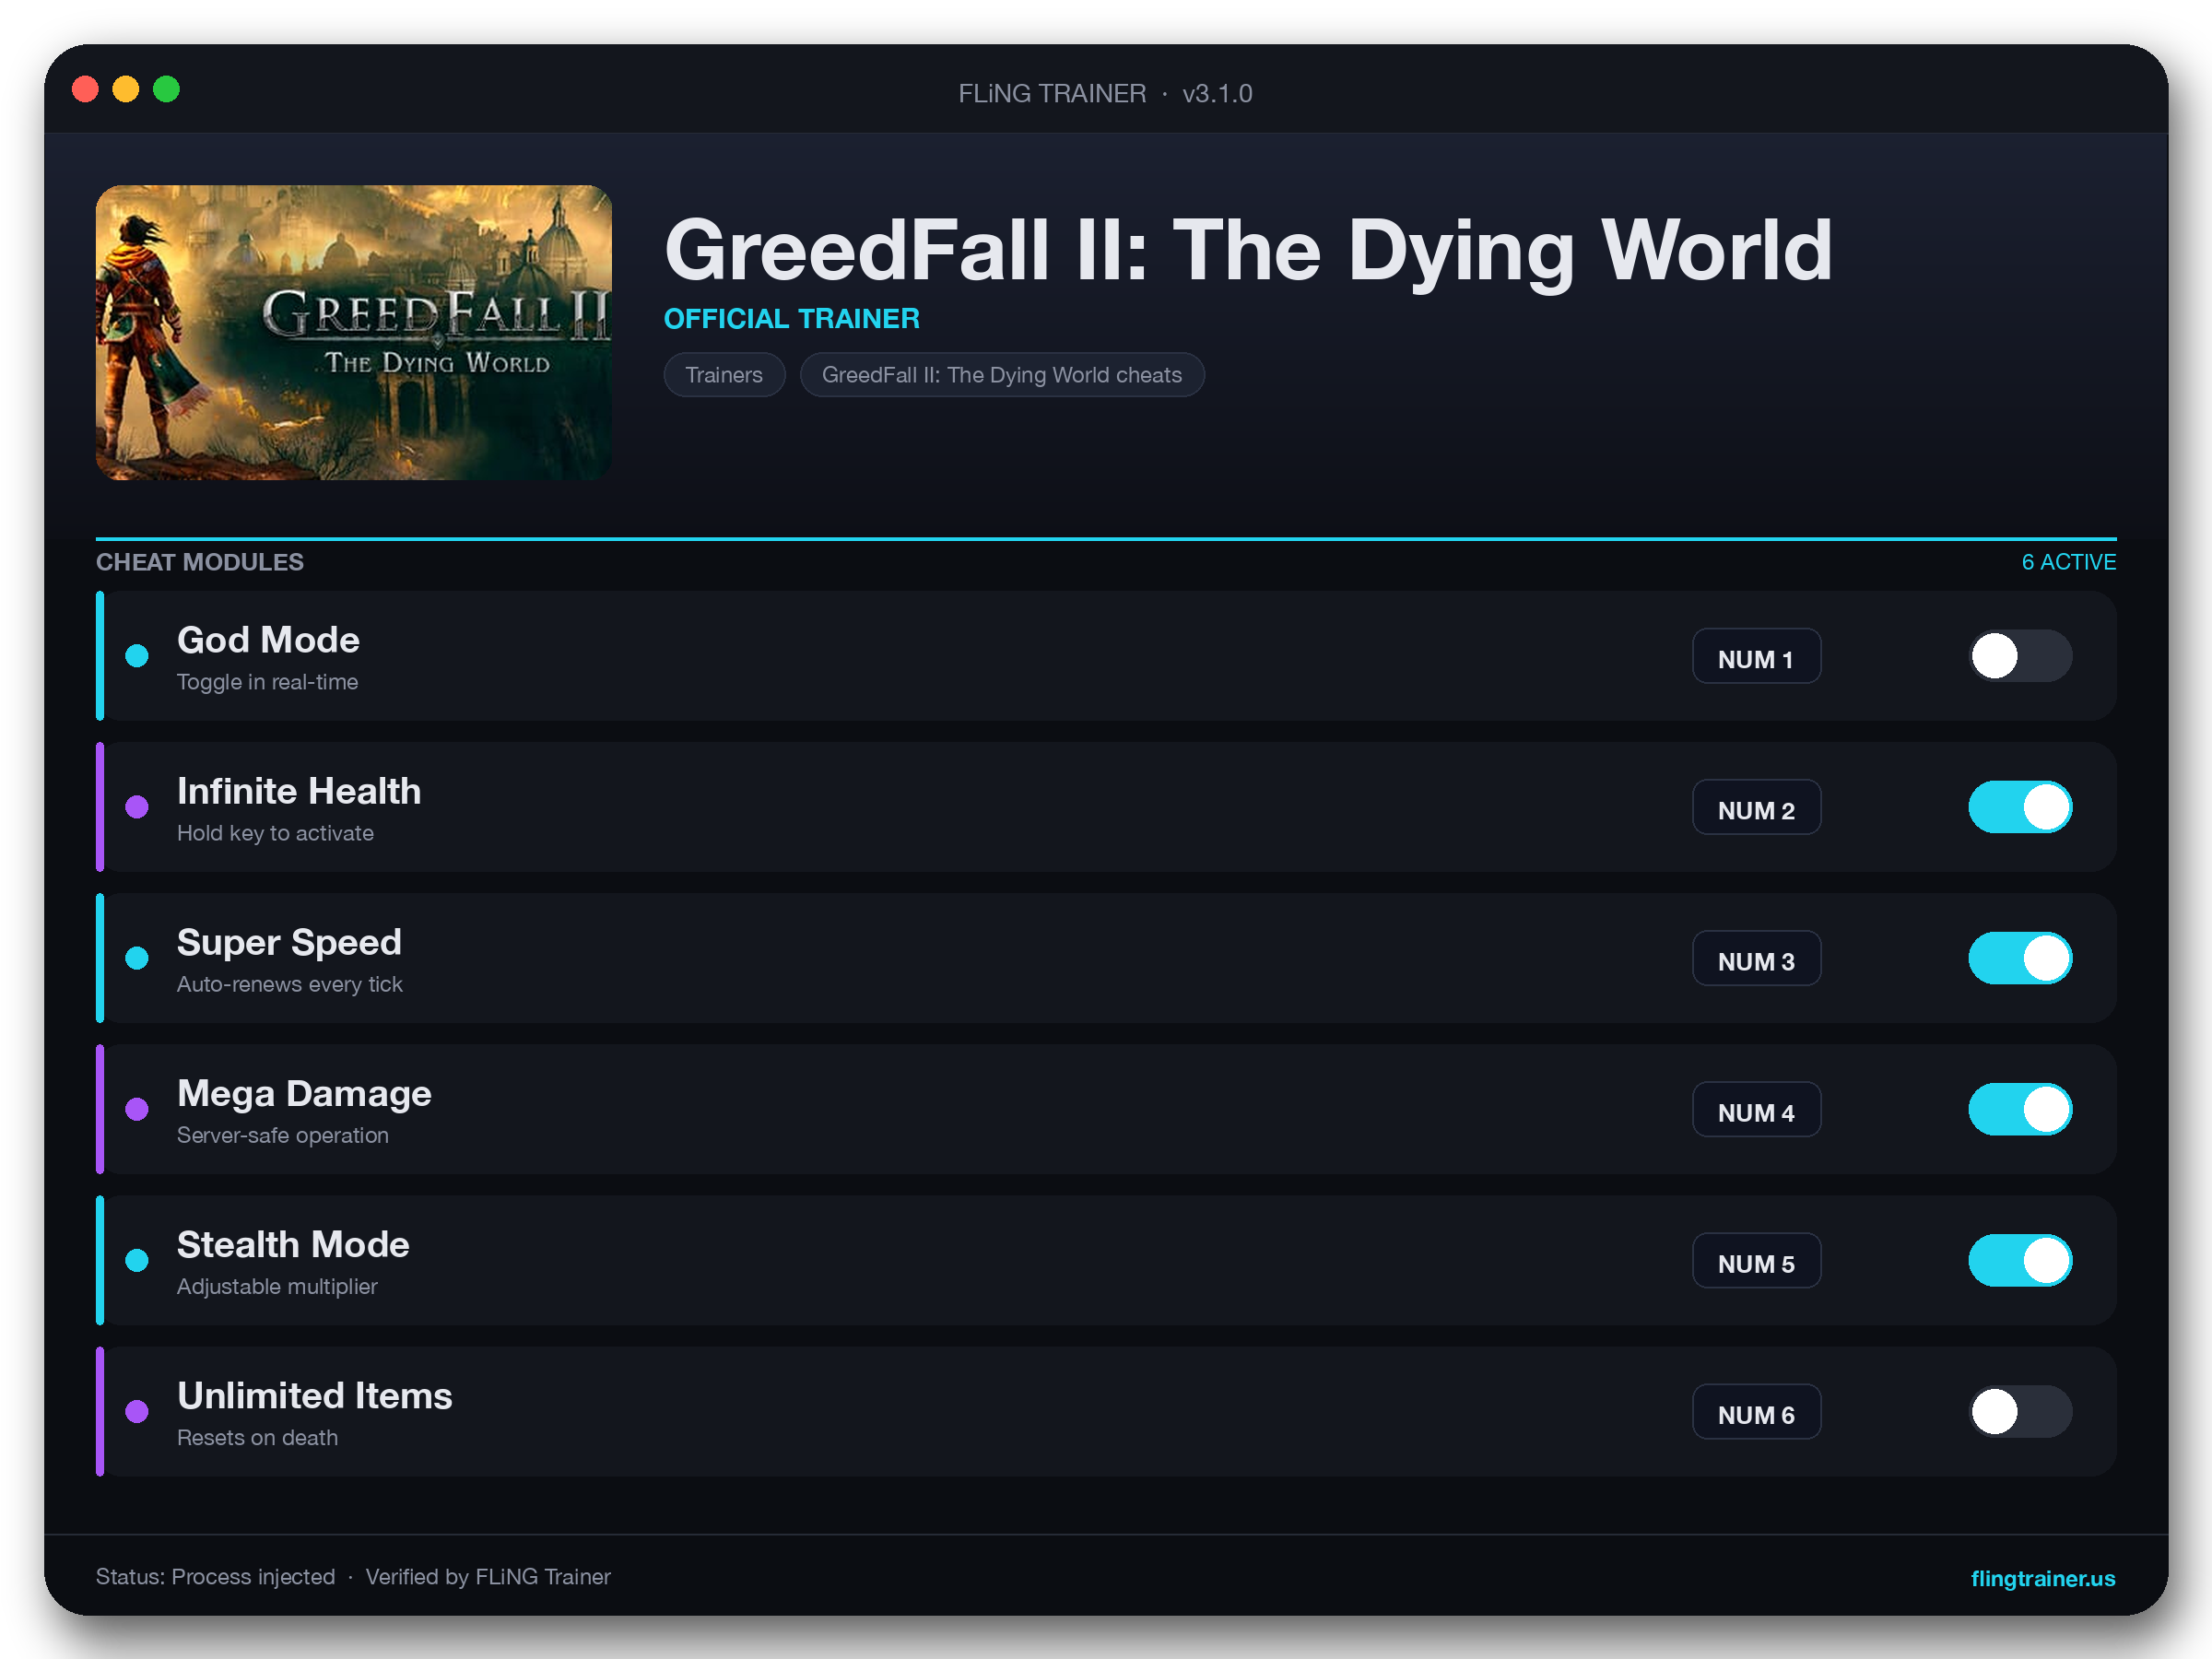Open the Trainers tag chip
2212x1659 pixels.
click(x=724, y=375)
